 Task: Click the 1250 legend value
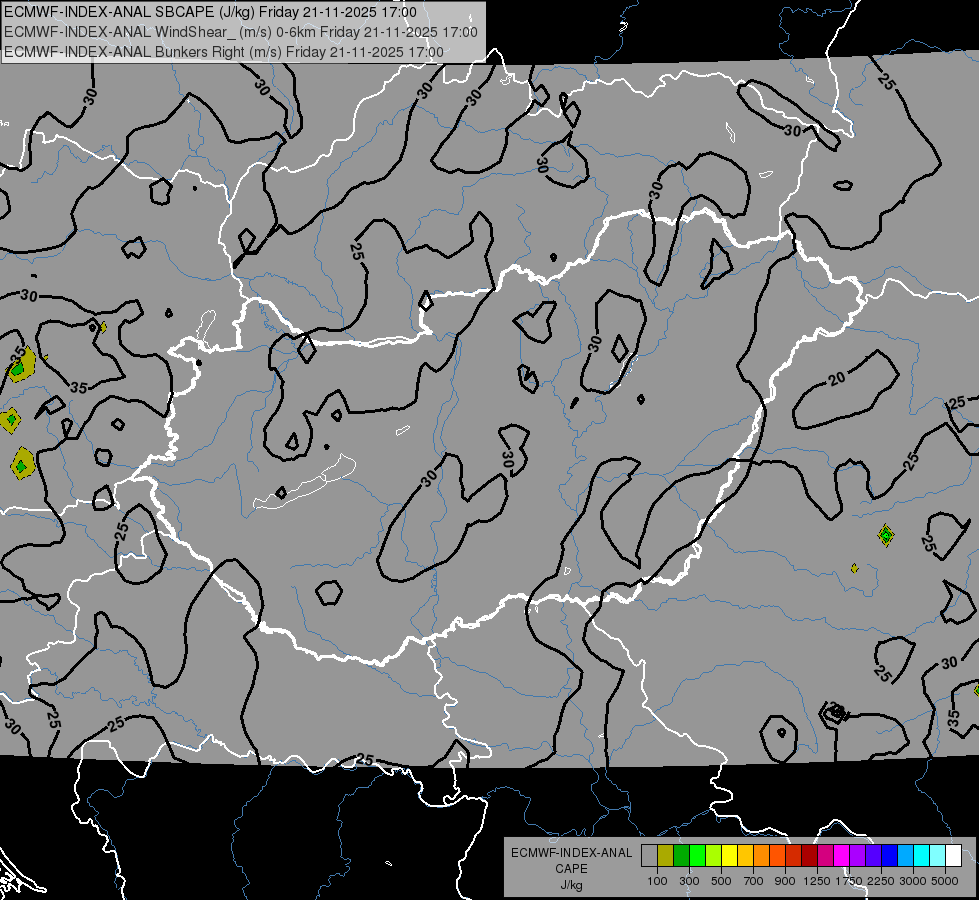click(817, 881)
